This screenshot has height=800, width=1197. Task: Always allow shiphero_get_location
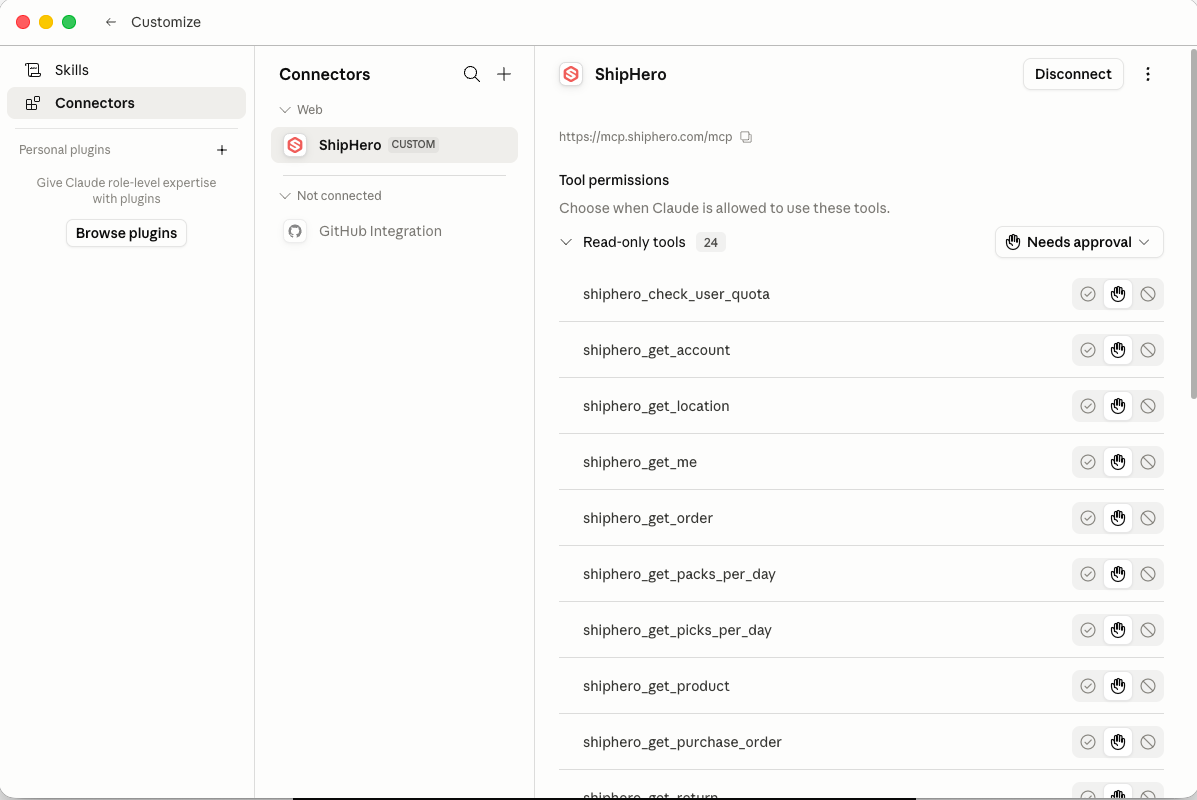coord(1088,406)
